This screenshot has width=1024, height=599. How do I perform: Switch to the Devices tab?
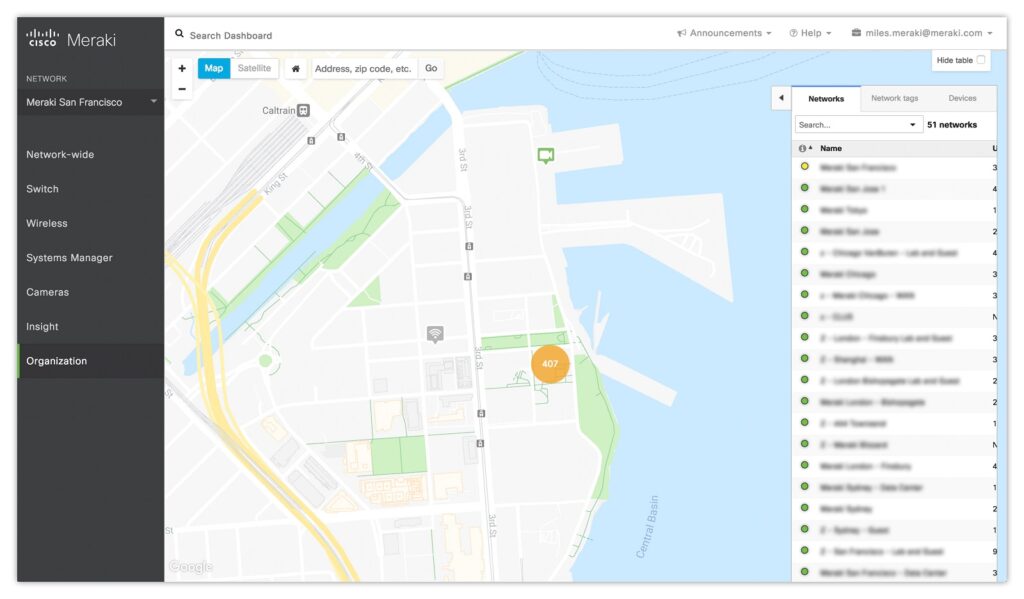click(x=965, y=98)
